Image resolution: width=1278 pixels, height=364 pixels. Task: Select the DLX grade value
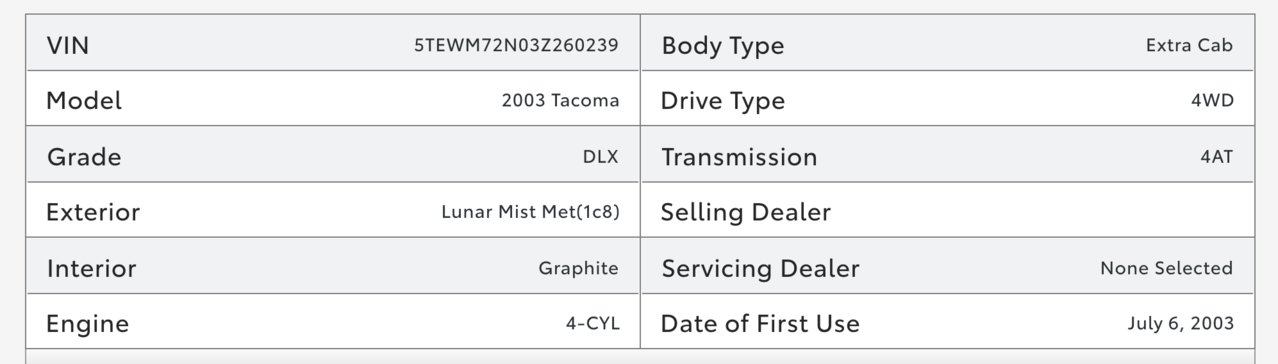click(x=601, y=157)
